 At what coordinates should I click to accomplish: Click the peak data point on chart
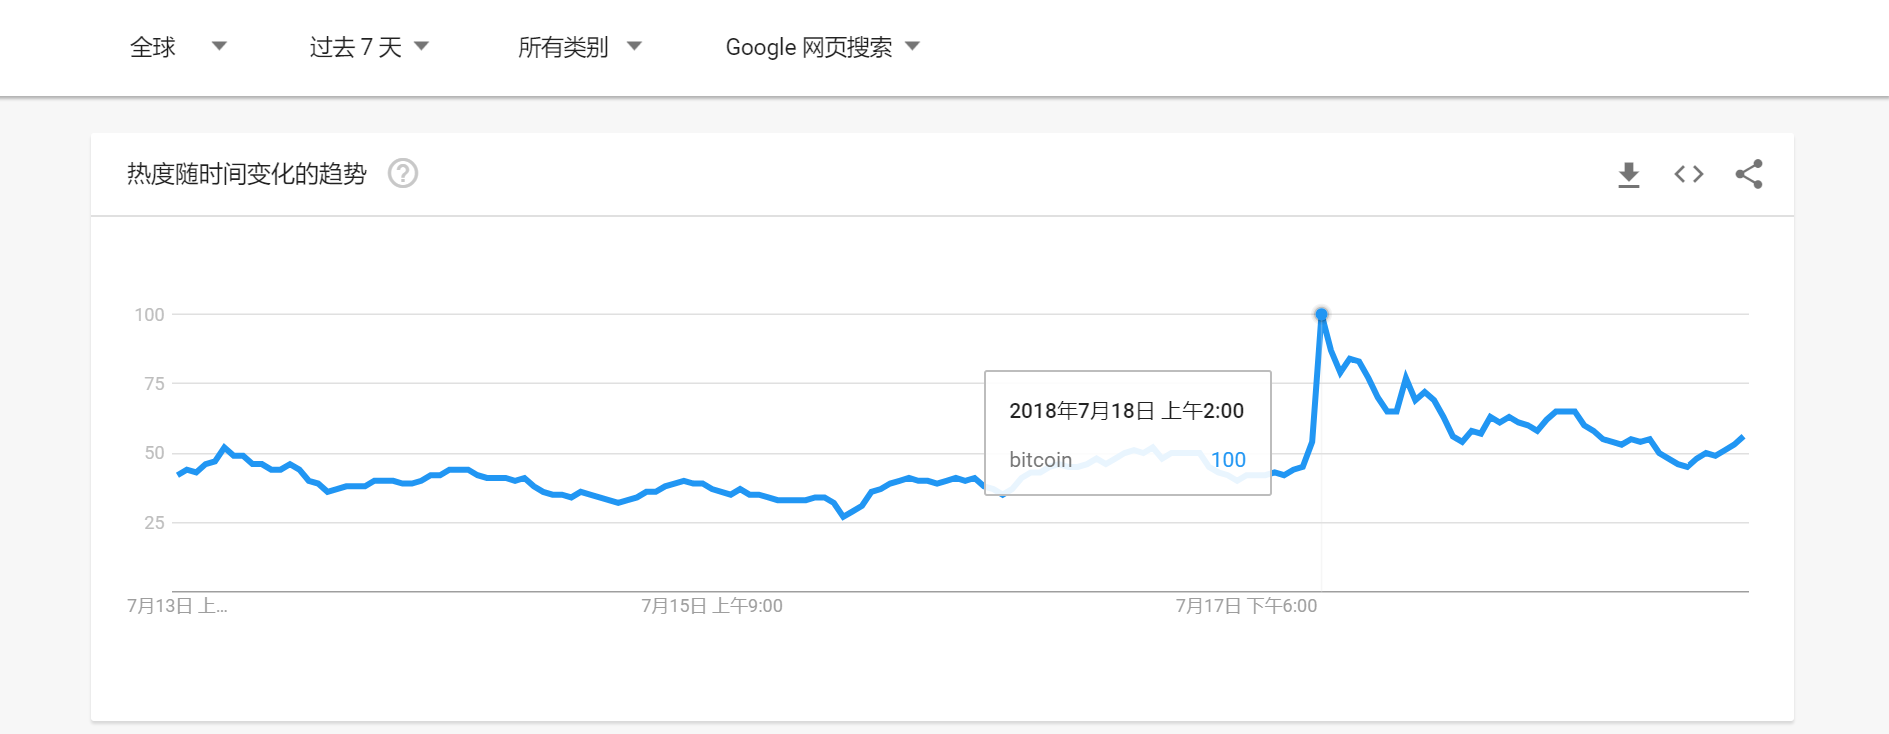[x=1321, y=315]
